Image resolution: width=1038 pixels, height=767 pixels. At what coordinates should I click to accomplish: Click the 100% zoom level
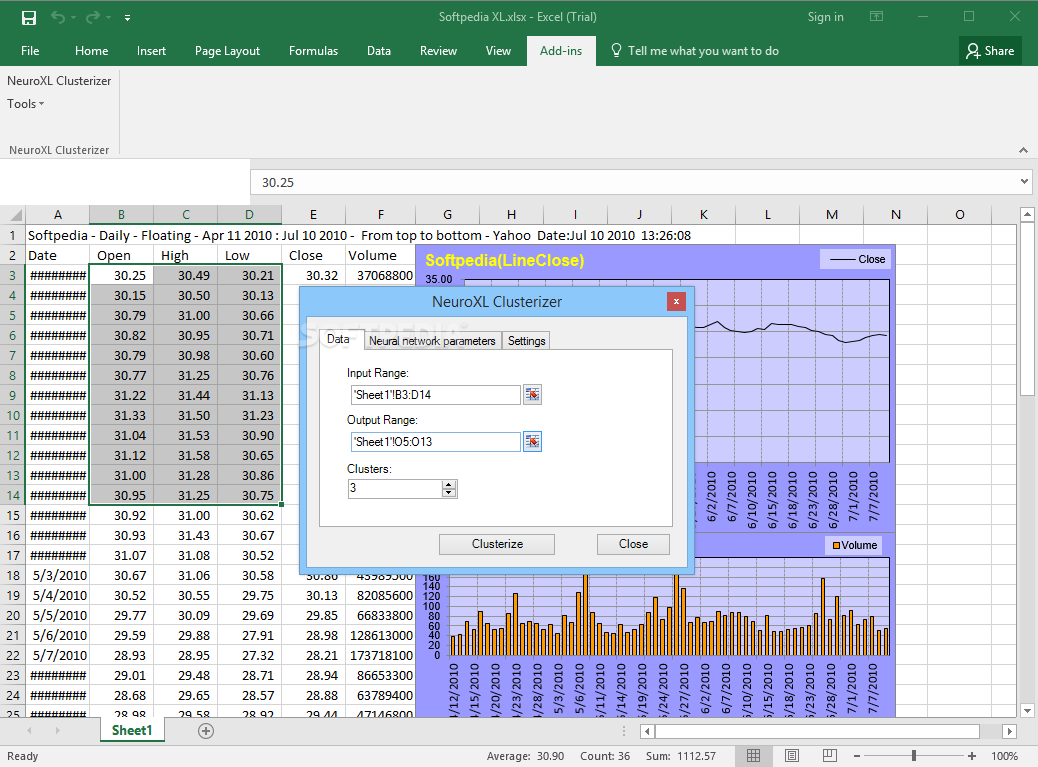click(1004, 756)
